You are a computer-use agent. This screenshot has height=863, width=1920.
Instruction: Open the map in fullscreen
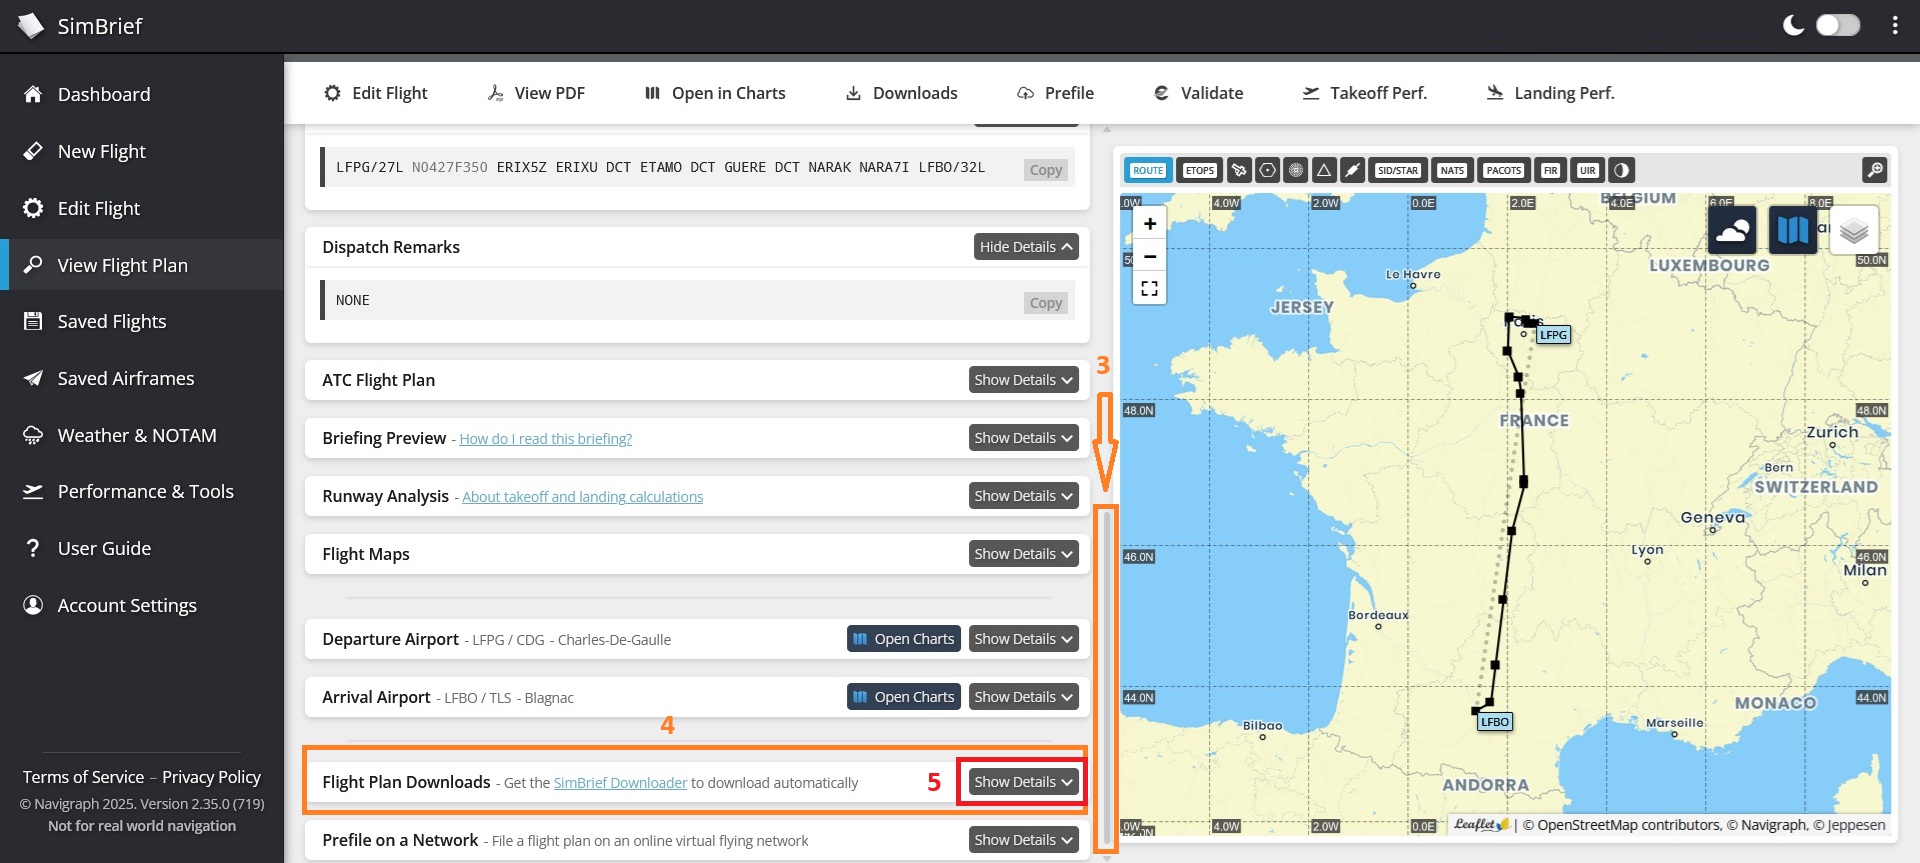pos(1150,288)
